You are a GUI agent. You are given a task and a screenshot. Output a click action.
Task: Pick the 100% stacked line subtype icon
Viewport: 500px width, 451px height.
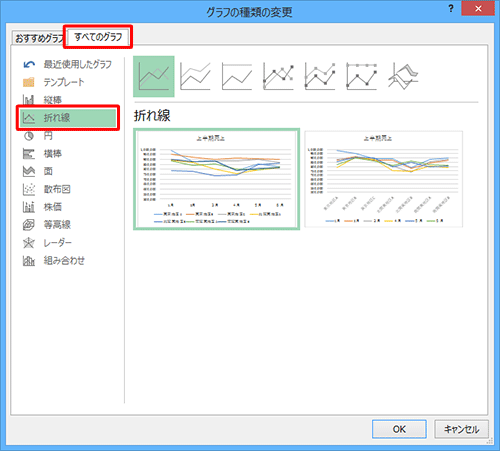click(x=237, y=76)
